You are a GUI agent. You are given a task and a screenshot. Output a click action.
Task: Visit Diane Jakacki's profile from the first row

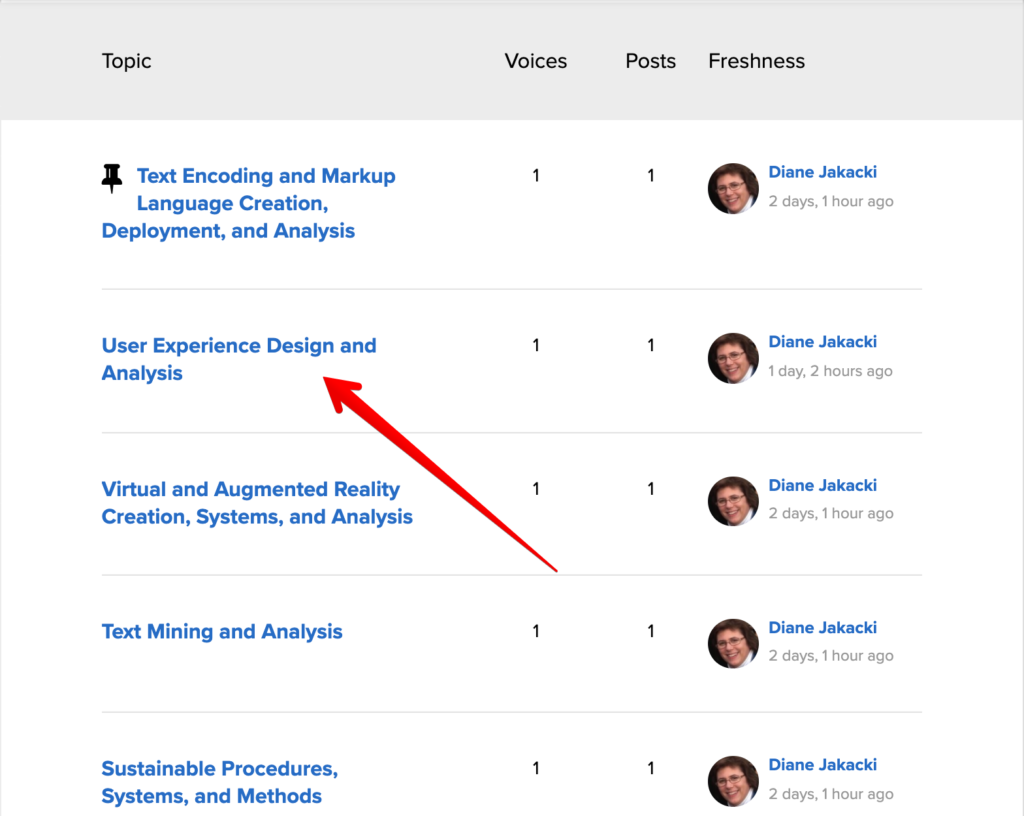[x=823, y=172]
